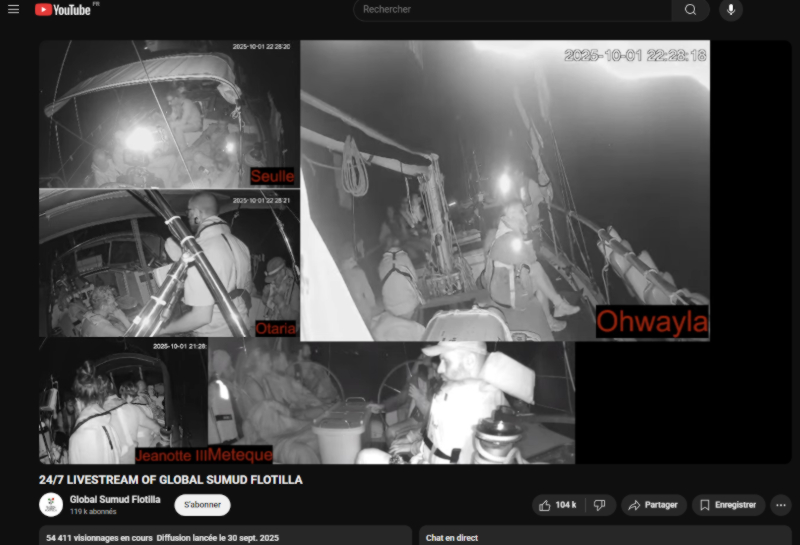
Task: Click the Jeanotte III camera feed
Action: pyautogui.click(x=122, y=402)
